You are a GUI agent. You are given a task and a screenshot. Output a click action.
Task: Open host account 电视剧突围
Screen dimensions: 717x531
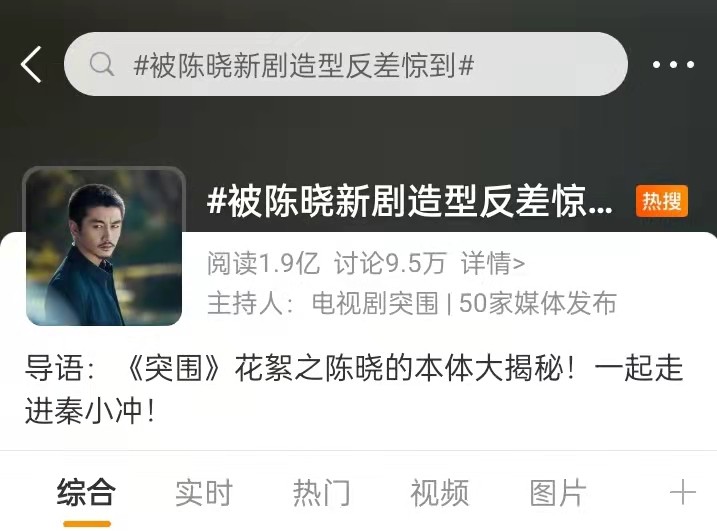click(x=375, y=303)
